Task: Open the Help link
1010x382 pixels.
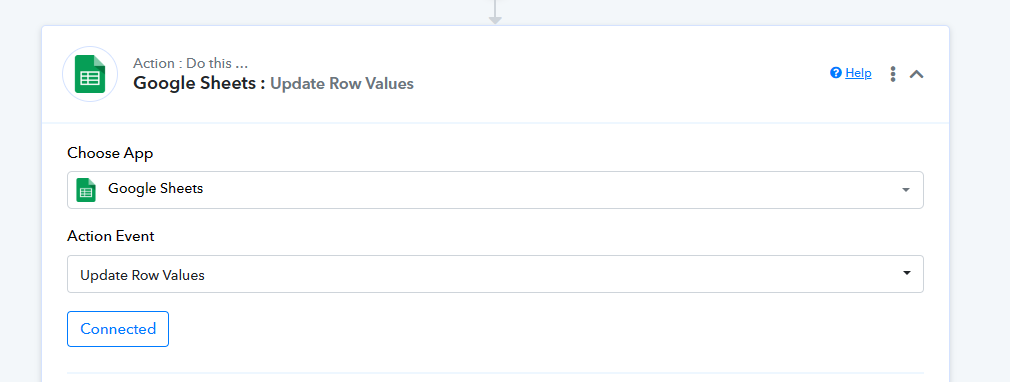Action: [858, 73]
